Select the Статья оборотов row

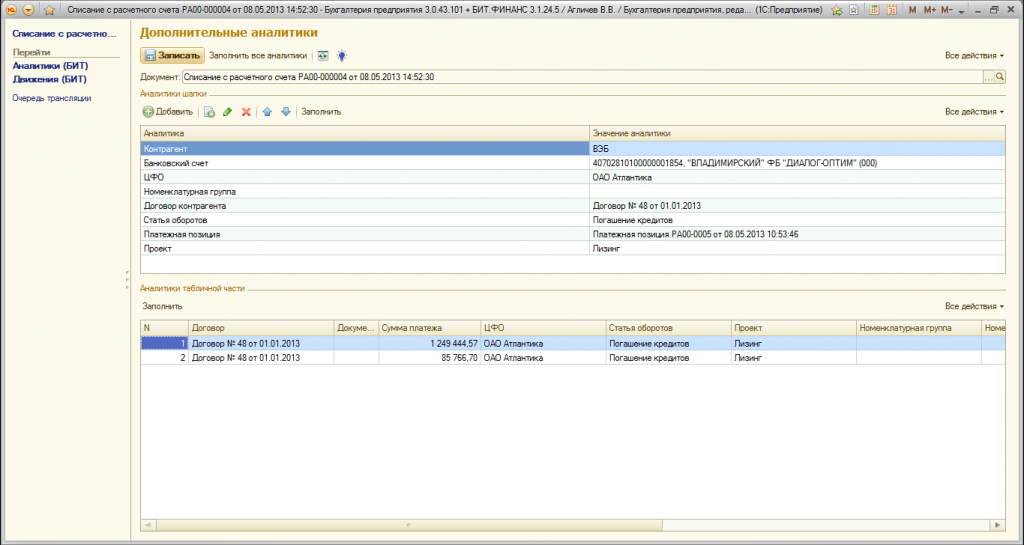pyautogui.click(x=573, y=220)
